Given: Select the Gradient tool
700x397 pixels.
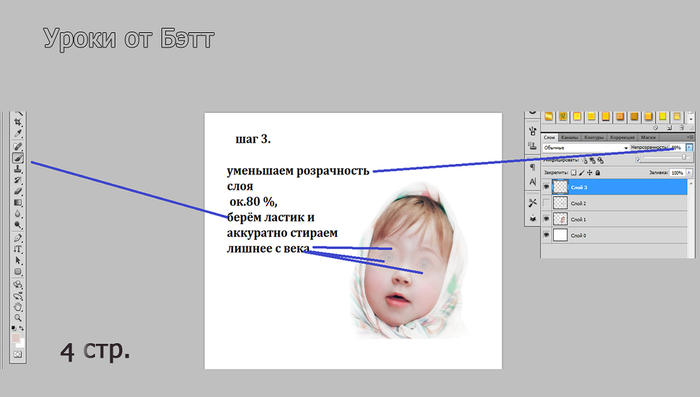Looking at the screenshot, I should pos(18,203).
